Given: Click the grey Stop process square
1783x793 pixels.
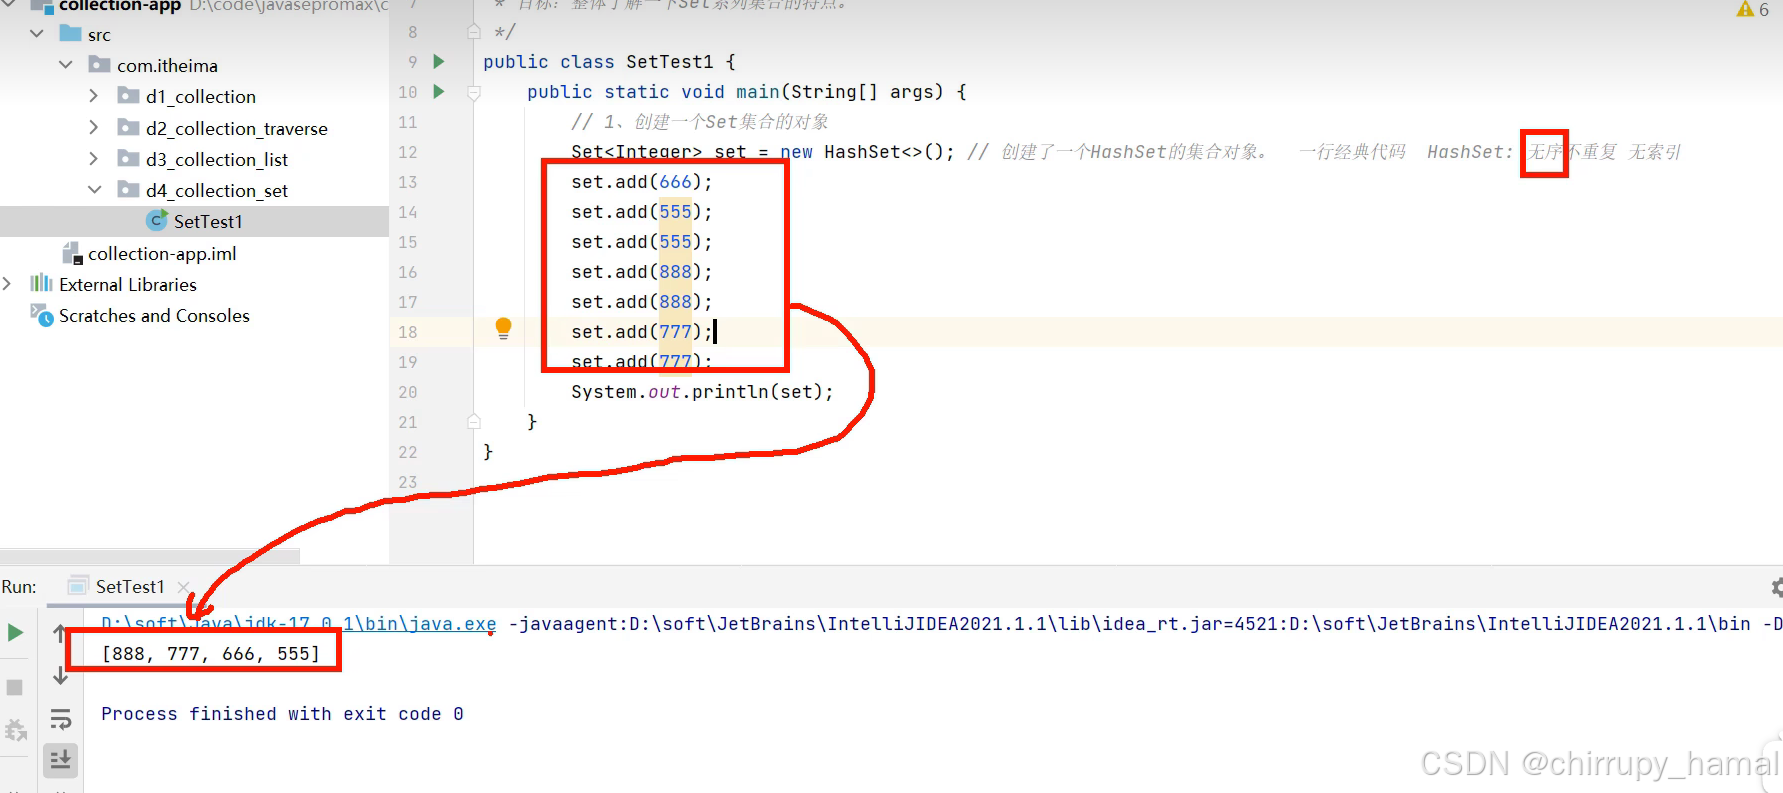Looking at the screenshot, I should (x=15, y=688).
